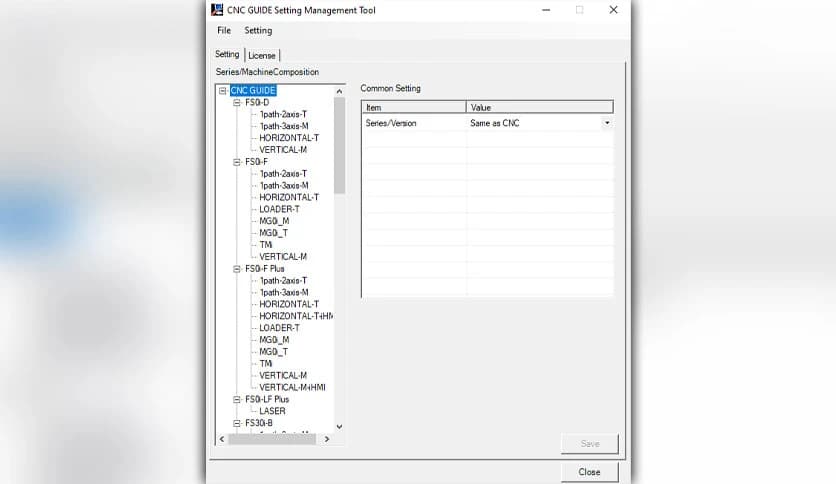This screenshot has height=484, width=836.
Task: Click the Item column header
Action: coord(414,107)
